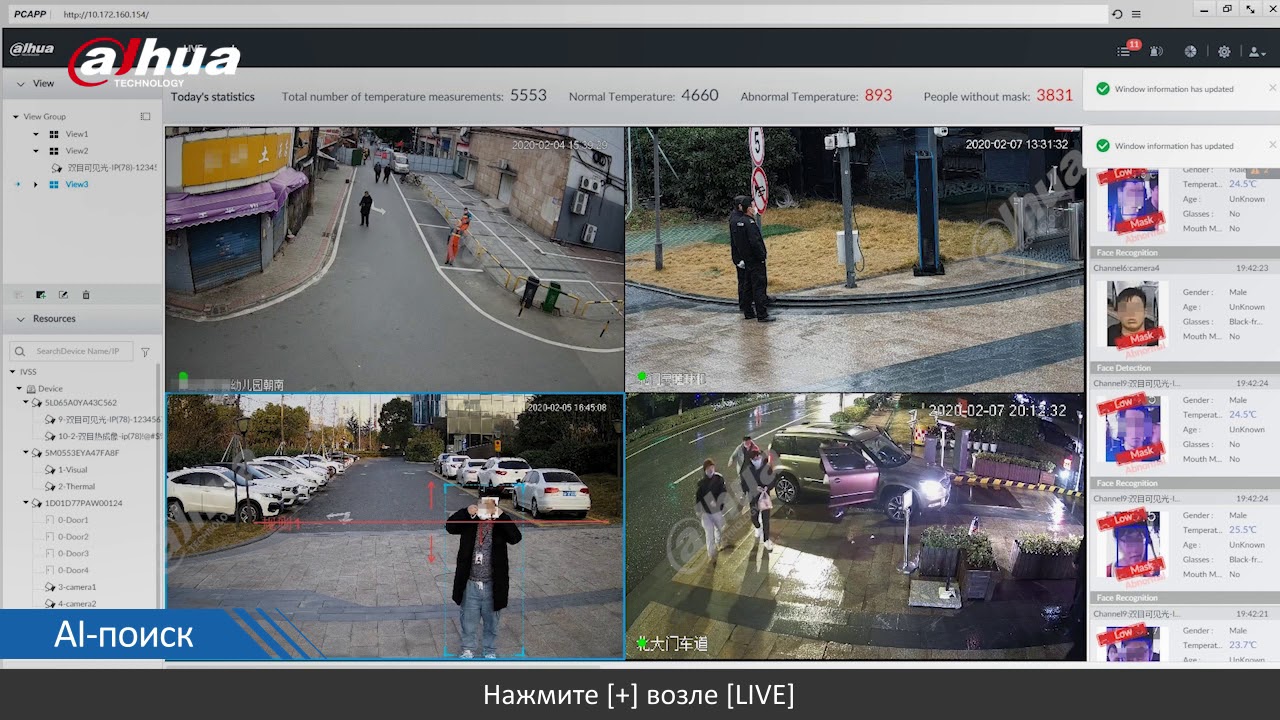Viewport: 1280px width, 720px height.
Task: Select the 2020-02-07 20:12:32 night car feed
Action: click(855, 526)
